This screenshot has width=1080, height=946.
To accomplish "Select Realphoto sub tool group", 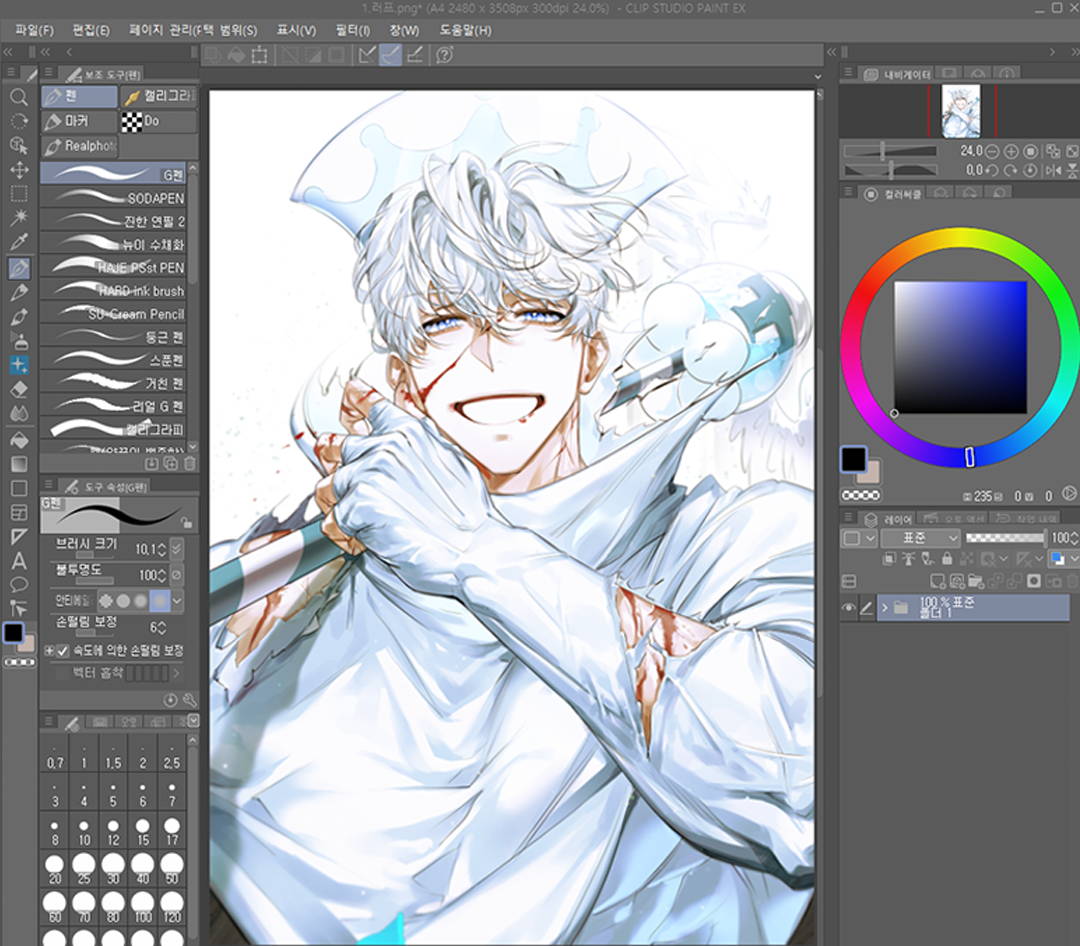I will pos(79,146).
